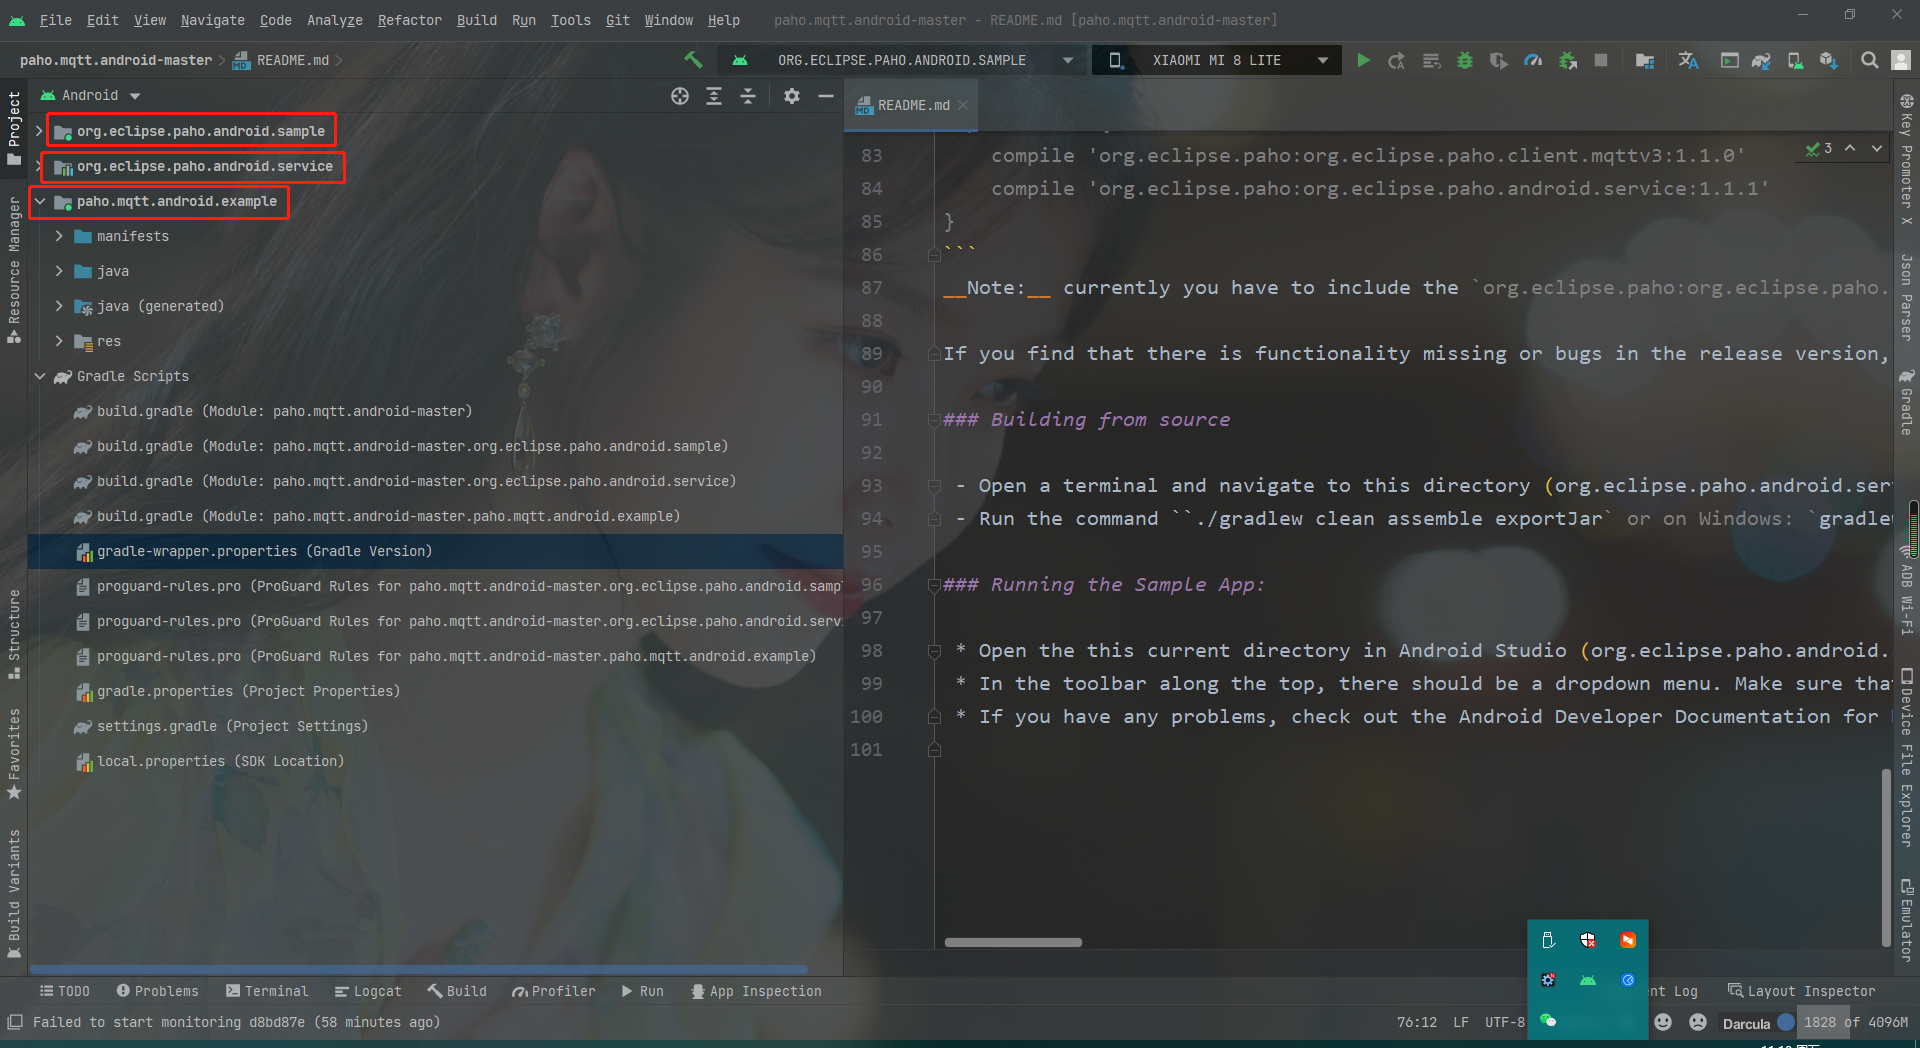This screenshot has height=1048, width=1920.
Task: Toggle the Structure tool window
Action: 14,634
